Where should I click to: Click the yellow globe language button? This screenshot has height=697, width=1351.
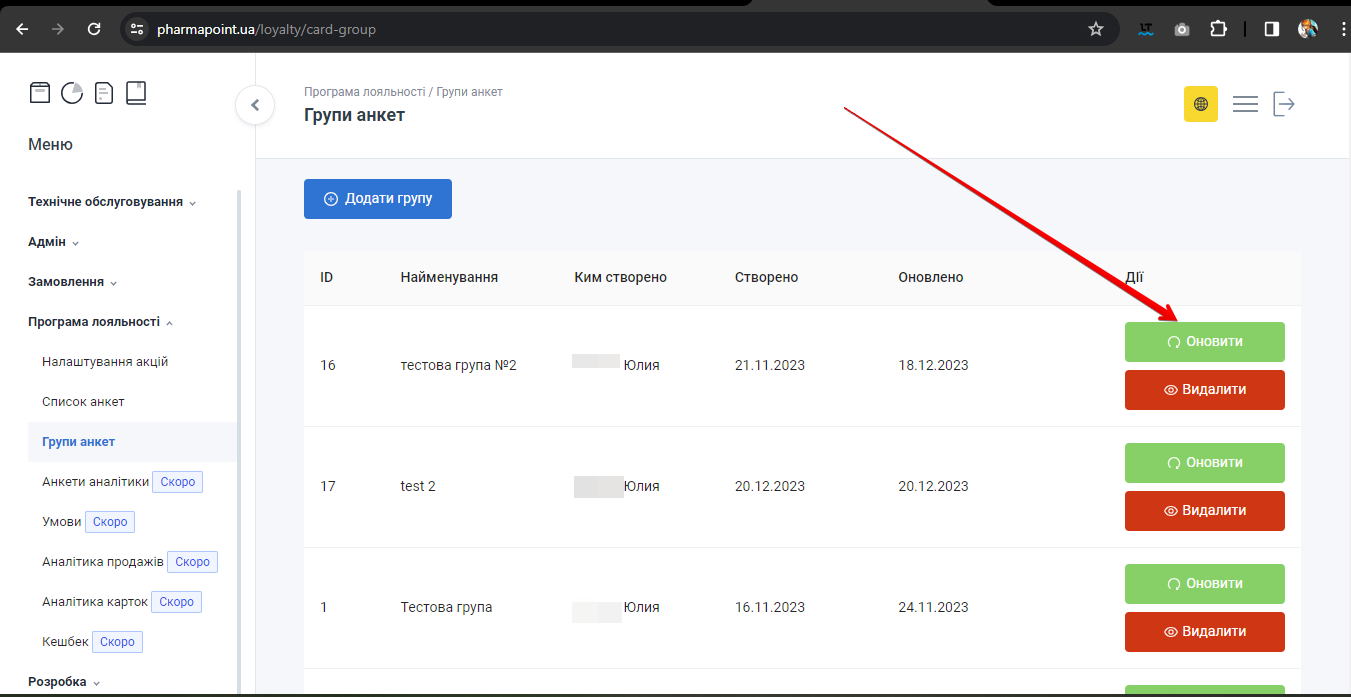pos(1200,104)
